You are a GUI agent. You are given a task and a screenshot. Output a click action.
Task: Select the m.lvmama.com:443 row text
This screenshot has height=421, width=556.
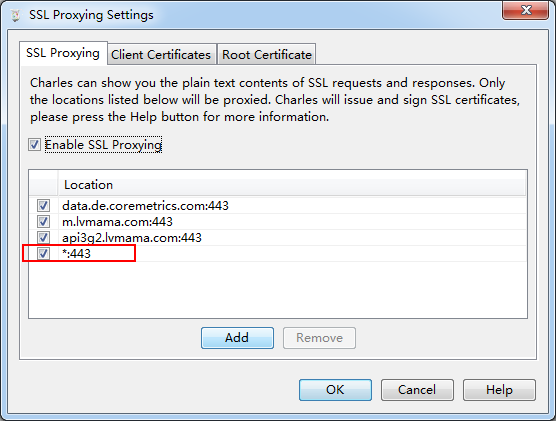[x=117, y=222]
